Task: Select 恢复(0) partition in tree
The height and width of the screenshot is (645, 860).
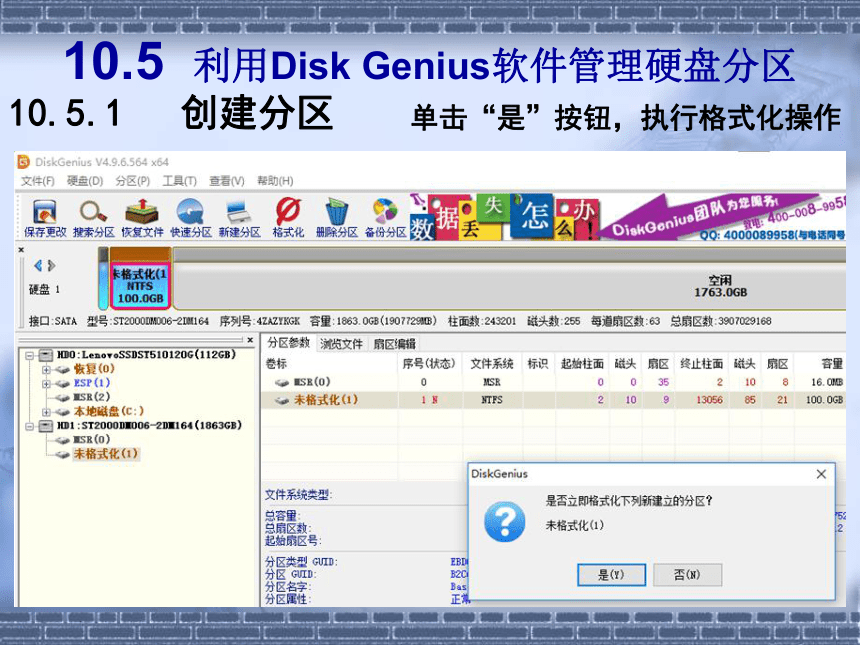Action: pos(94,369)
